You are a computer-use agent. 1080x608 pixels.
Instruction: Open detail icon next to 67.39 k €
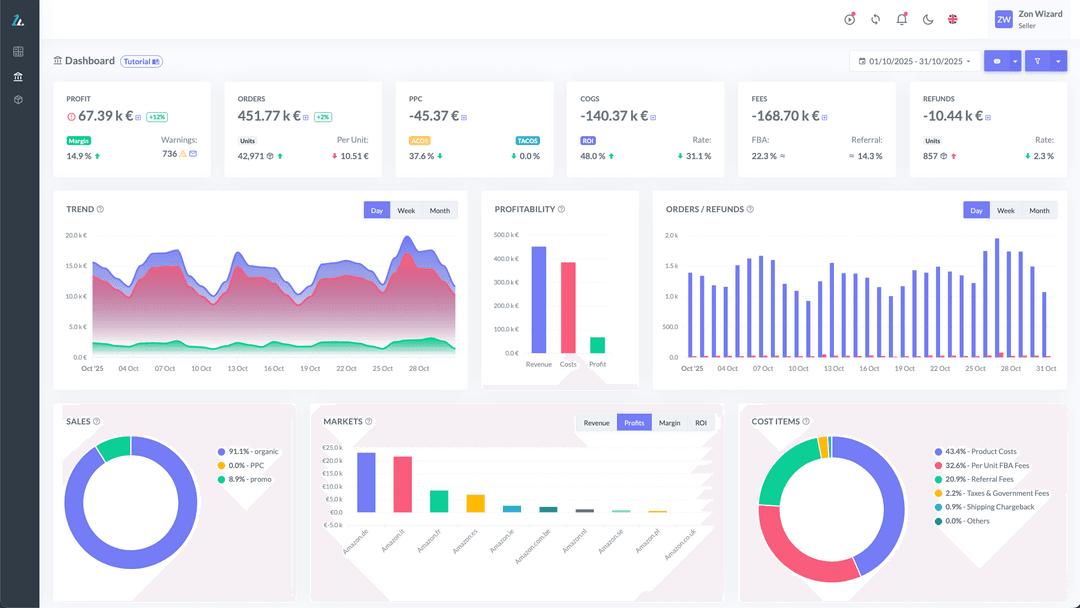[x=138, y=118]
